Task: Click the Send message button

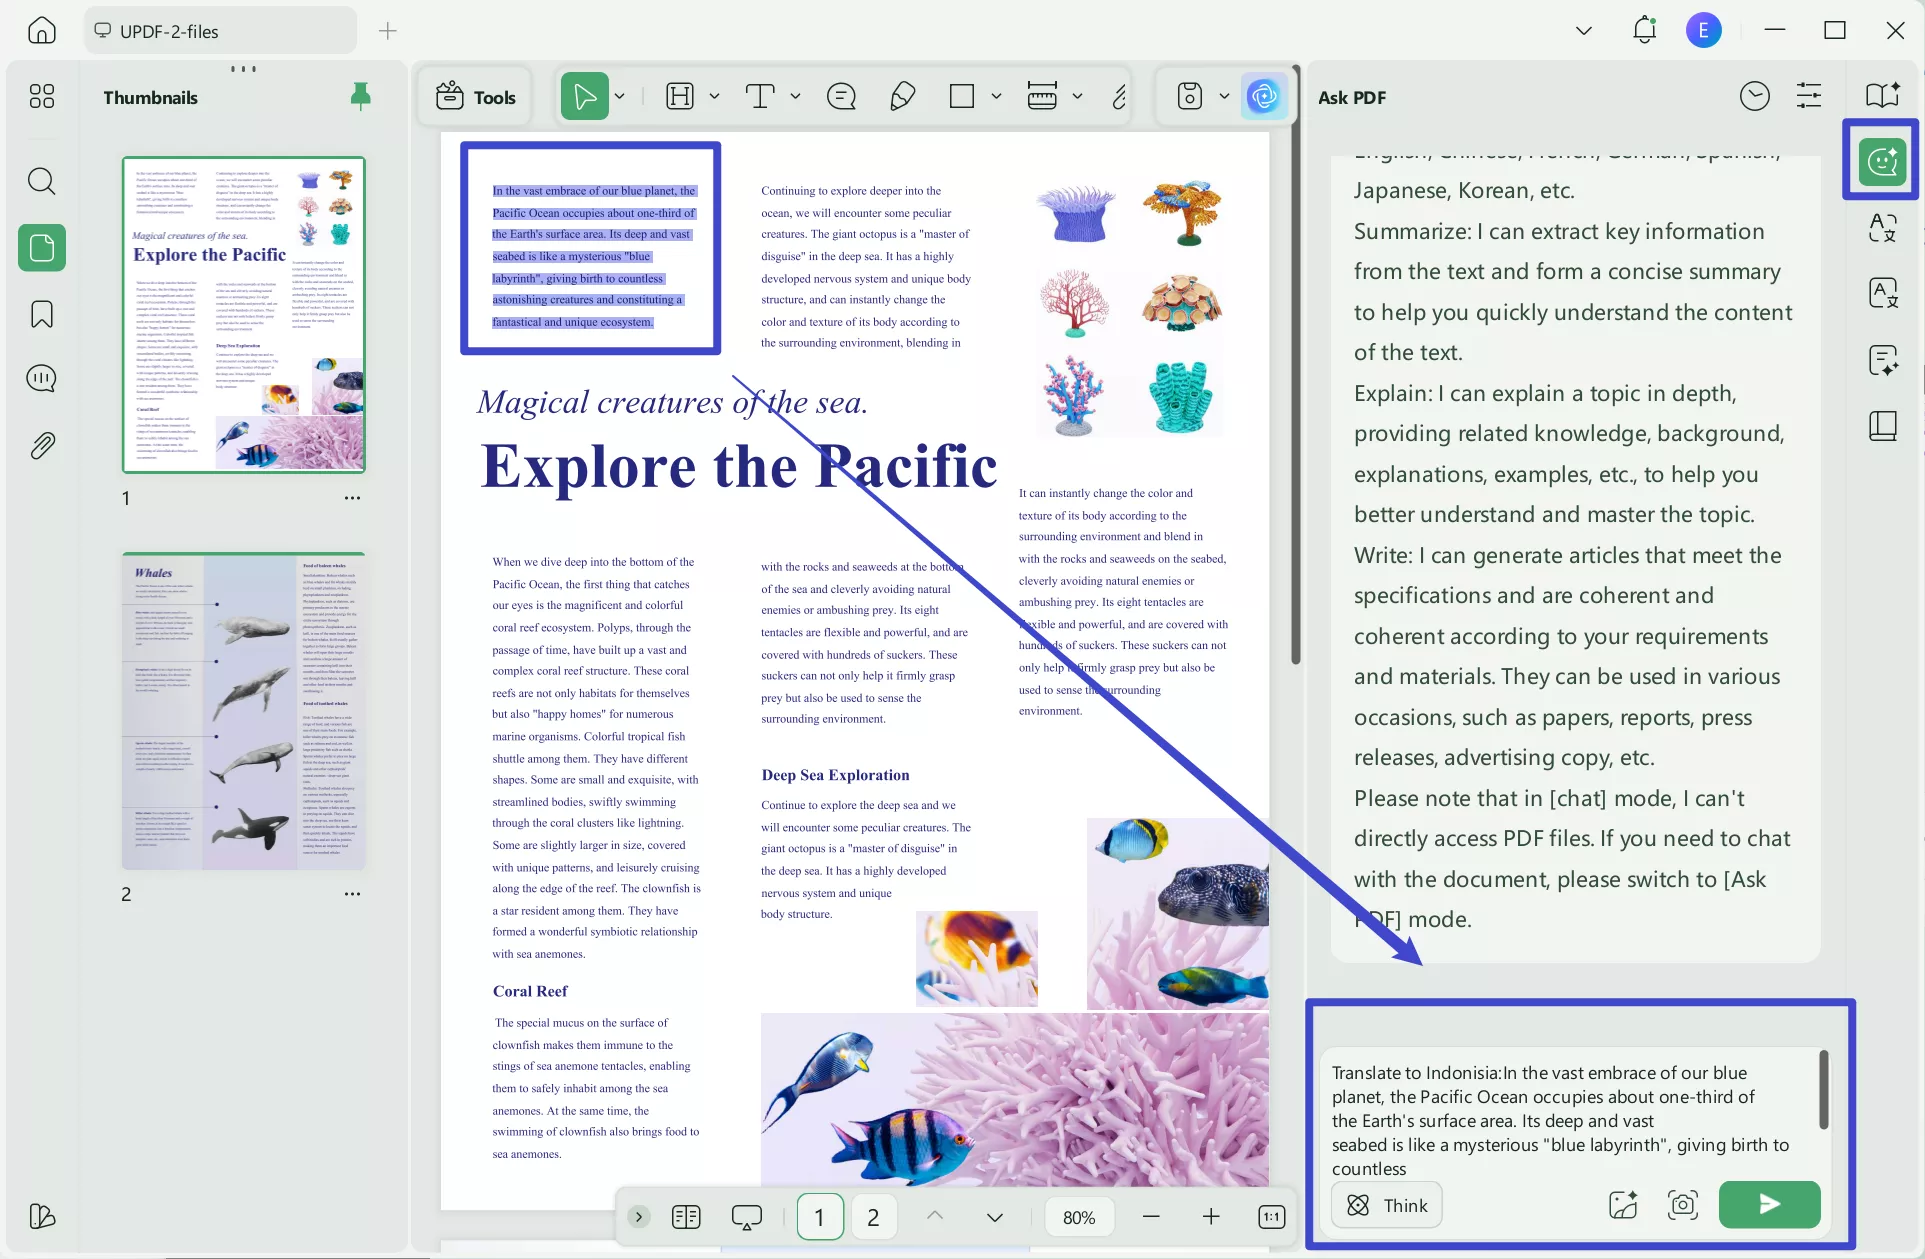Action: click(x=1769, y=1205)
